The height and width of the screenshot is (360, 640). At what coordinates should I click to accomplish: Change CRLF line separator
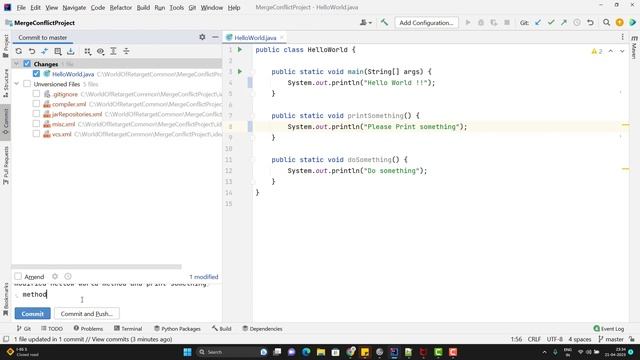coord(534,339)
